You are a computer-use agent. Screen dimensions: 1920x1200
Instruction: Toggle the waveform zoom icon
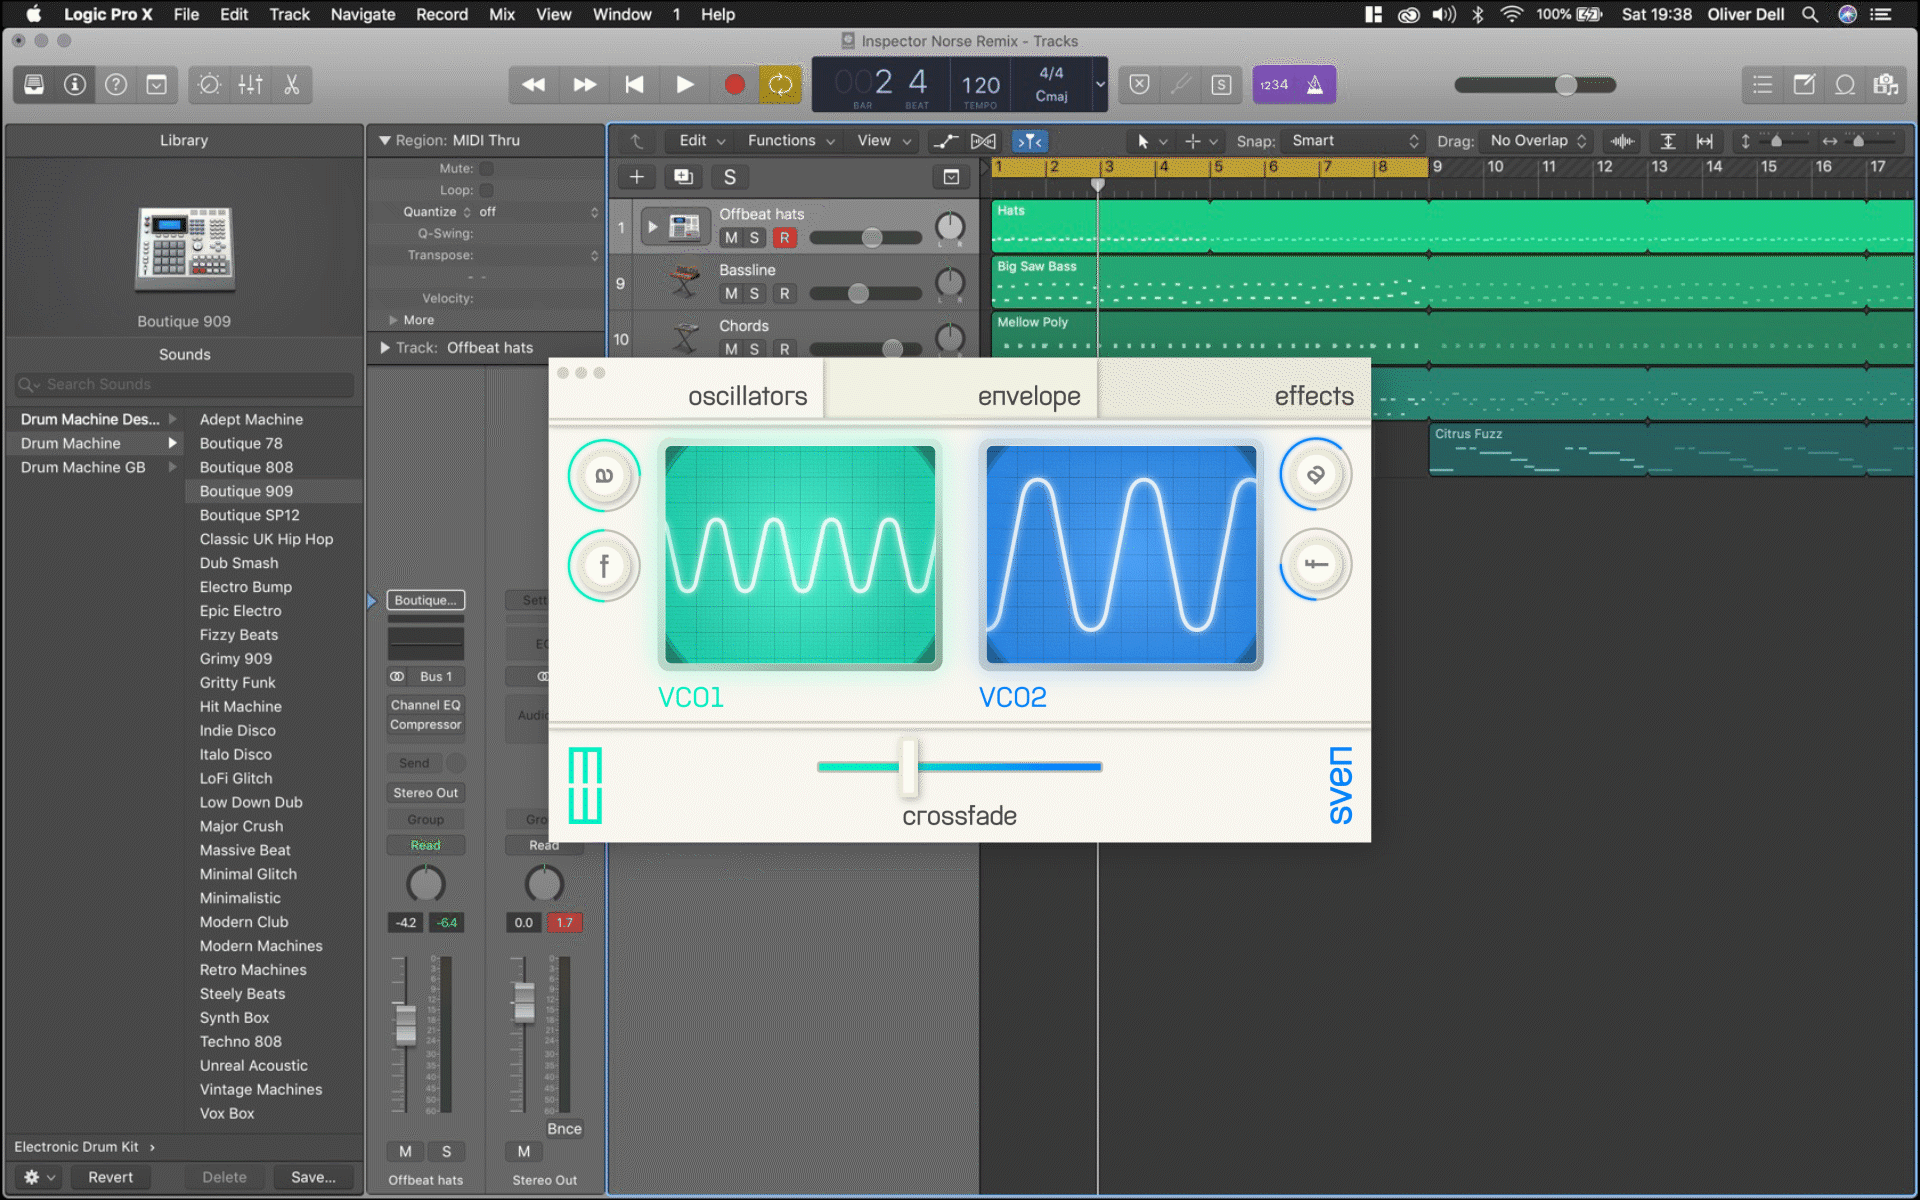point(1623,141)
